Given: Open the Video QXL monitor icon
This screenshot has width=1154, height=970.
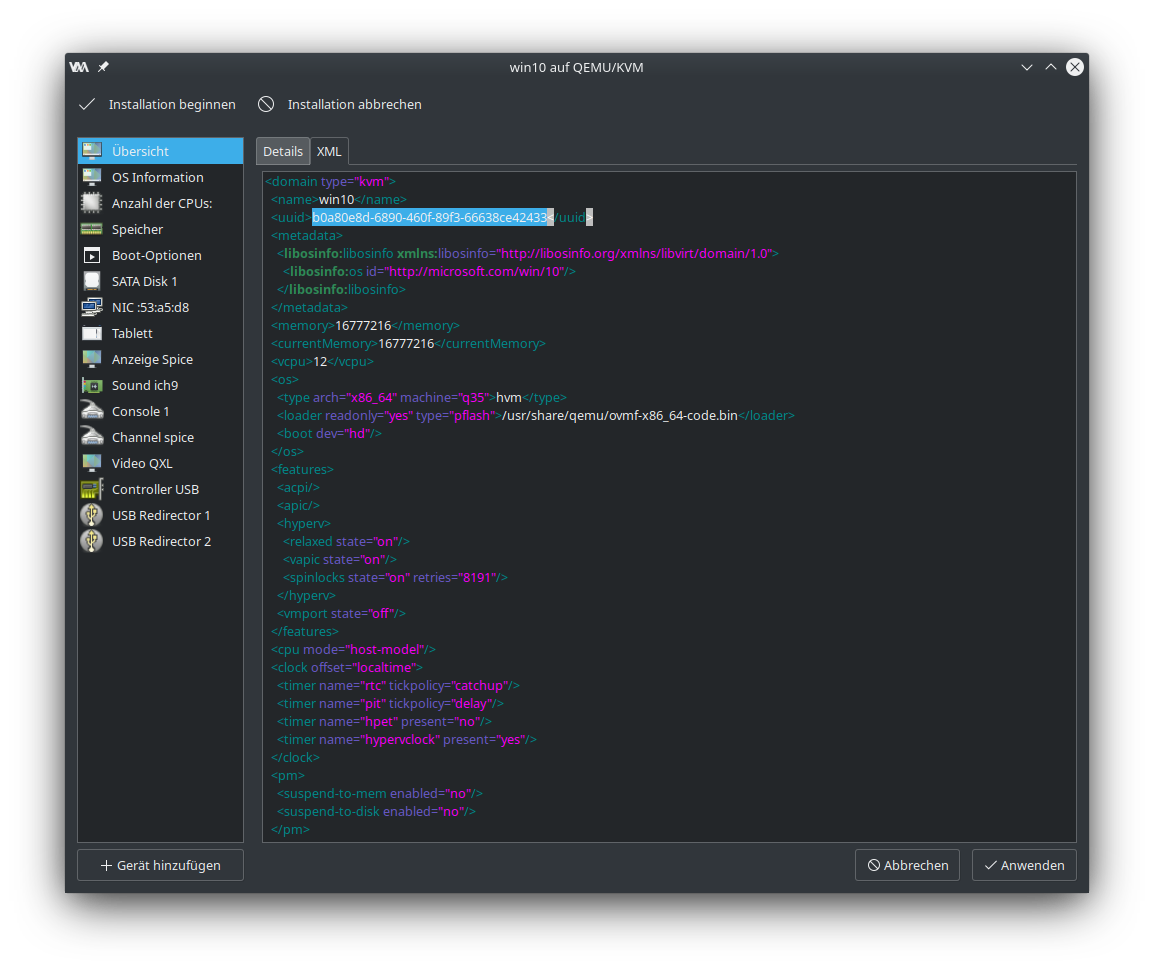Looking at the screenshot, I should point(92,464).
